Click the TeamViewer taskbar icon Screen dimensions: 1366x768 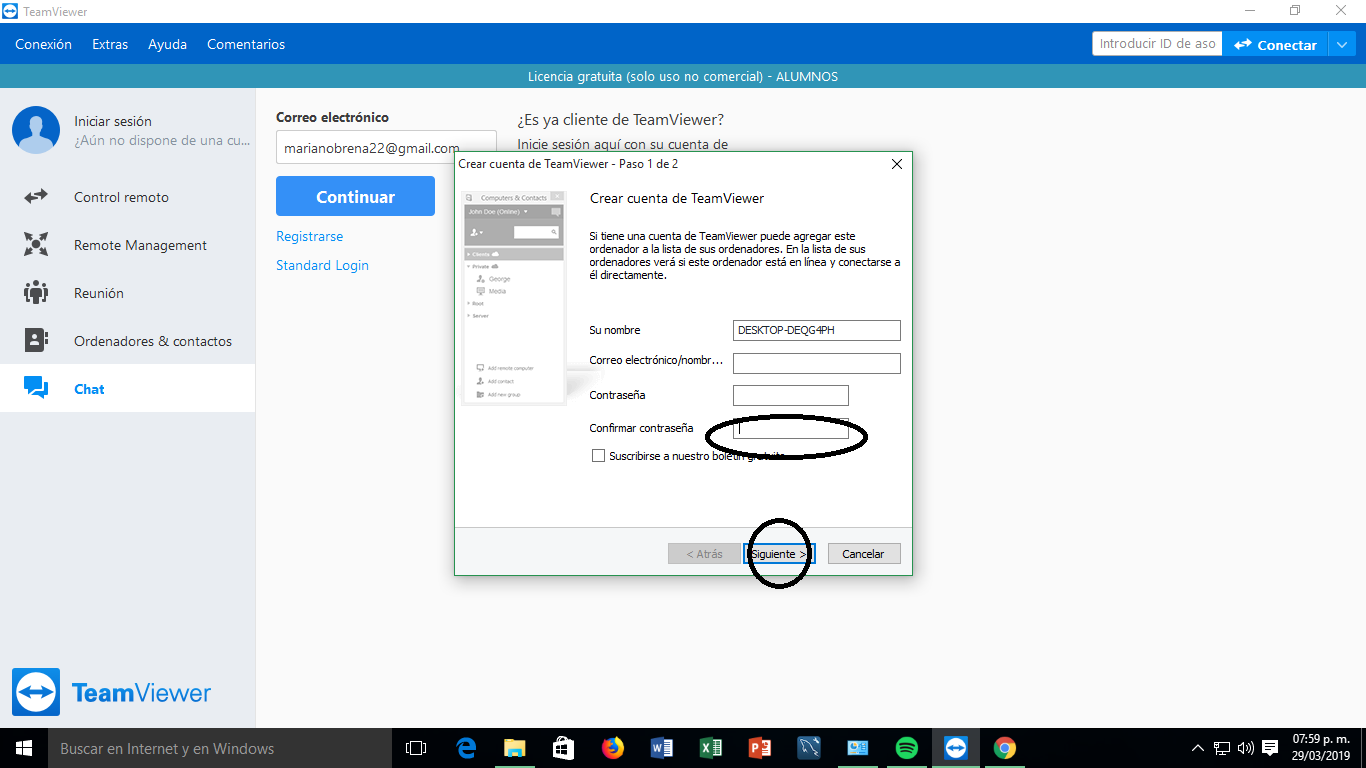(x=956, y=748)
